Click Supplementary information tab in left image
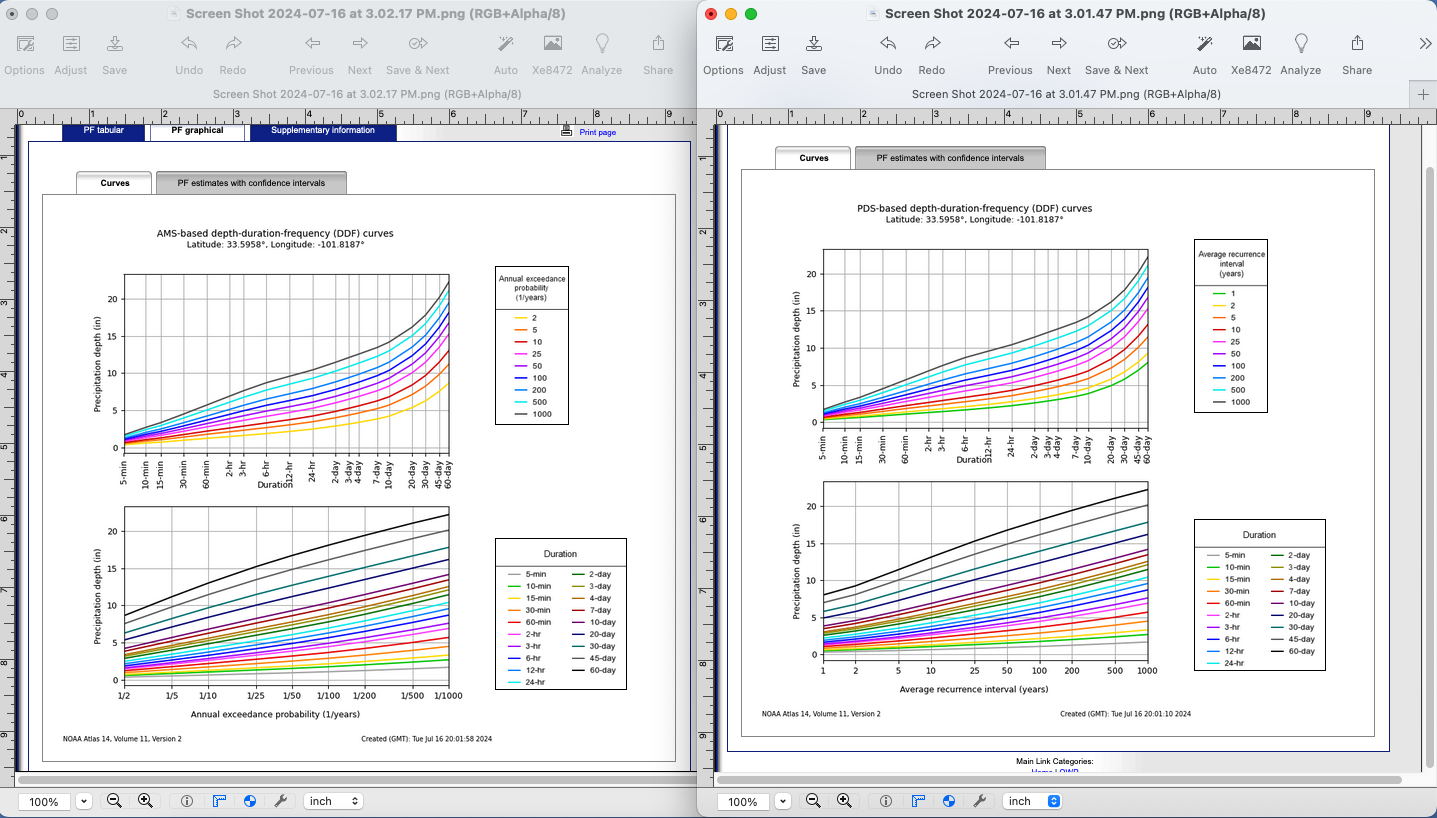The image size is (1437, 818). click(x=323, y=131)
